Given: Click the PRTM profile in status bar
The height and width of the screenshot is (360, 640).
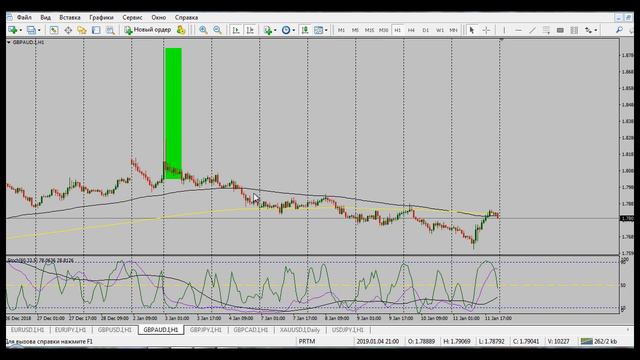Looking at the screenshot, I should 307,341.
